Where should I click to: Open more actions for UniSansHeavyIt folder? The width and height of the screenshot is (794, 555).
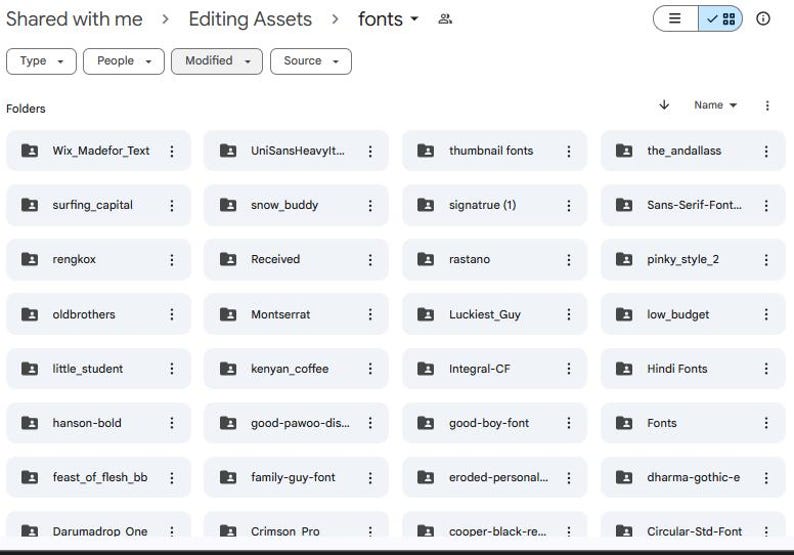(371, 151)
